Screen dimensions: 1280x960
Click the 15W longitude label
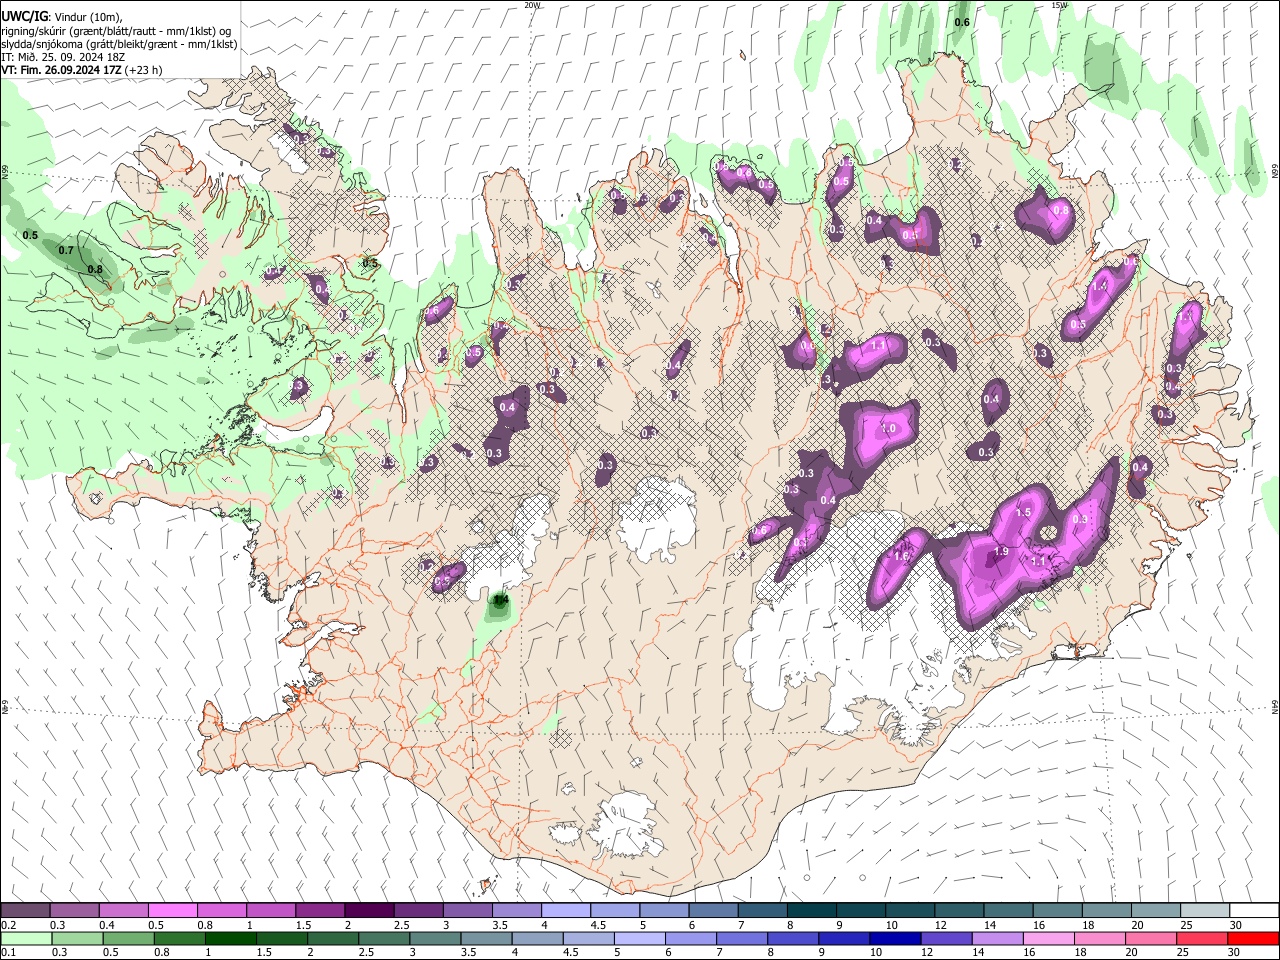click(x=1059, y=5)
